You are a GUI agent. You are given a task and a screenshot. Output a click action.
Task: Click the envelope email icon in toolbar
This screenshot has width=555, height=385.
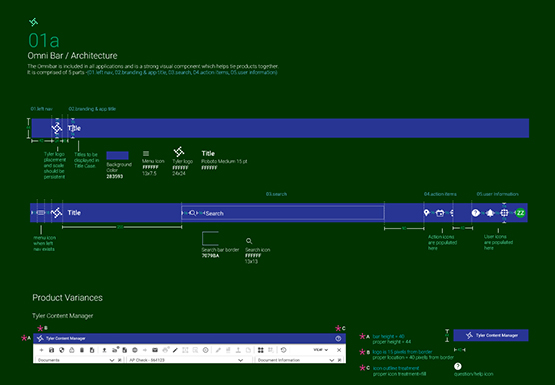point(155,350)
